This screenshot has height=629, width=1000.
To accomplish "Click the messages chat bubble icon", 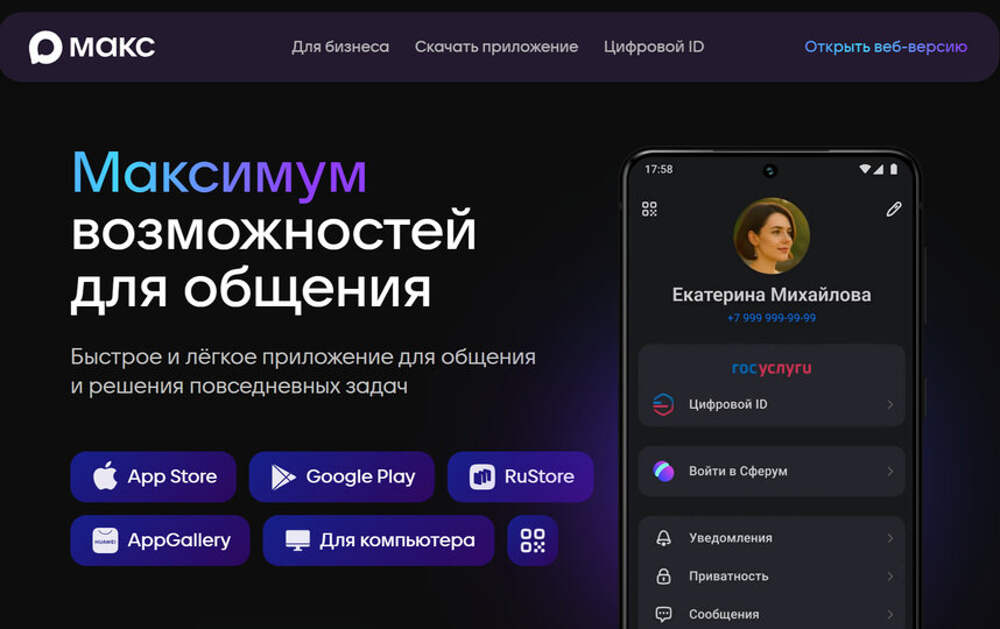I will (663, 614).
